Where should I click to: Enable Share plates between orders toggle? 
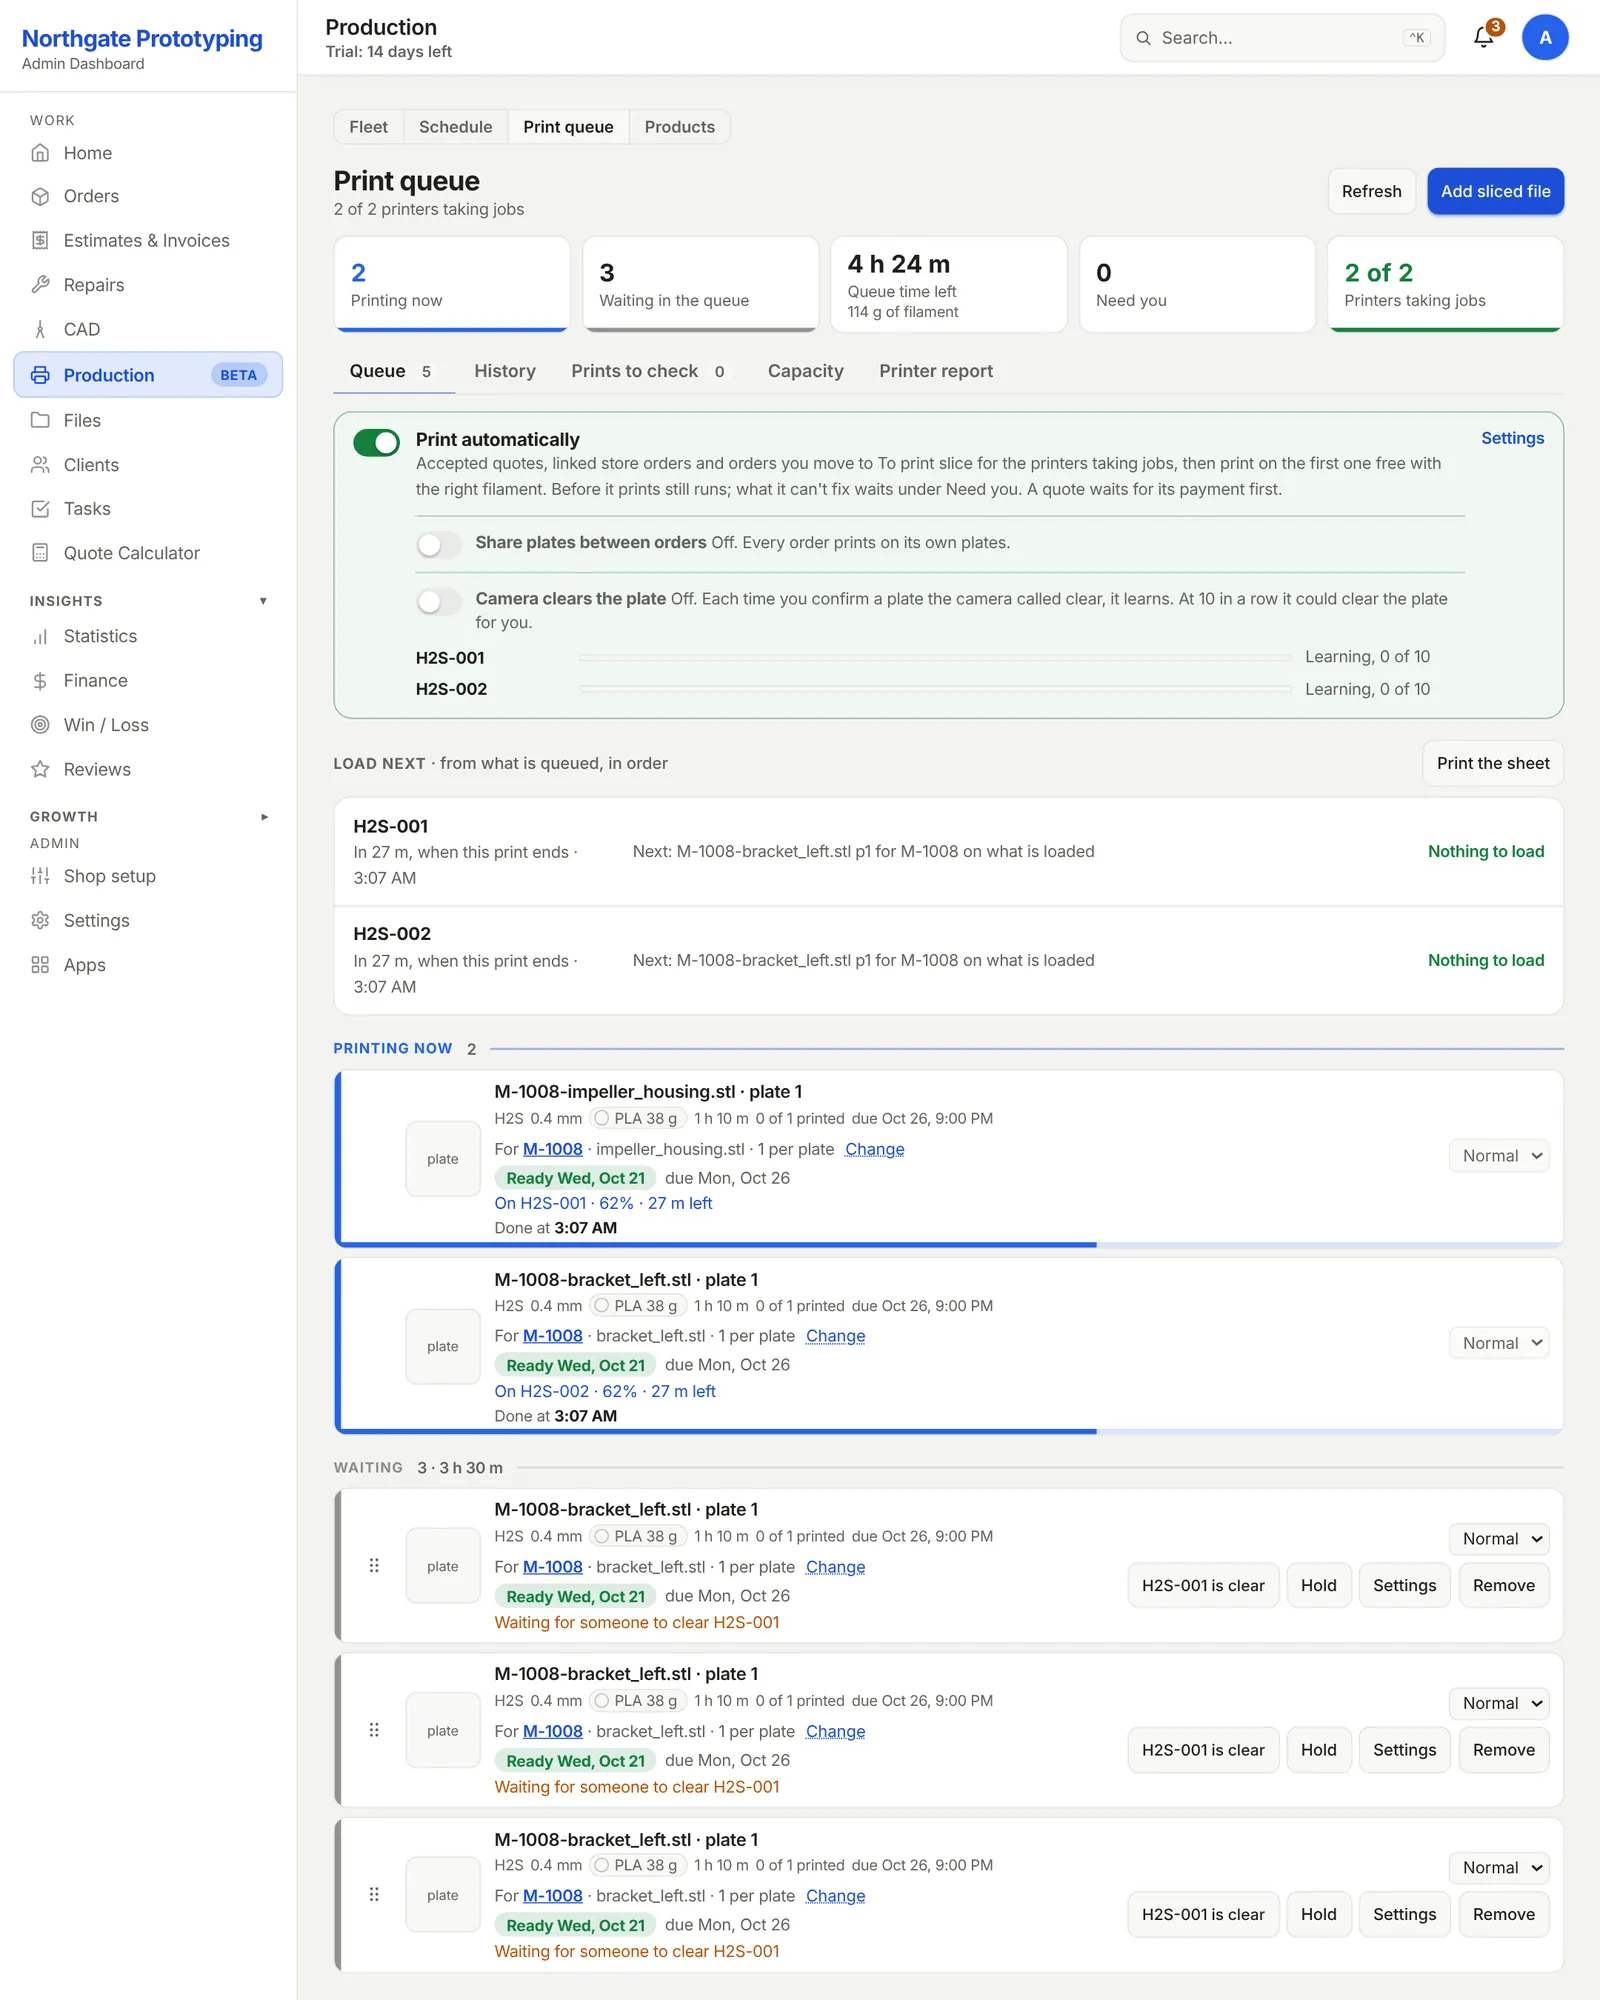coord(438,544)
